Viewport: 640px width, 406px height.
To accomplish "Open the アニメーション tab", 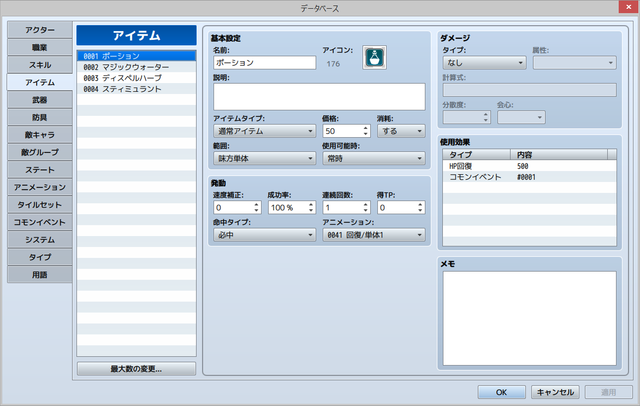I will click(40, 187).
